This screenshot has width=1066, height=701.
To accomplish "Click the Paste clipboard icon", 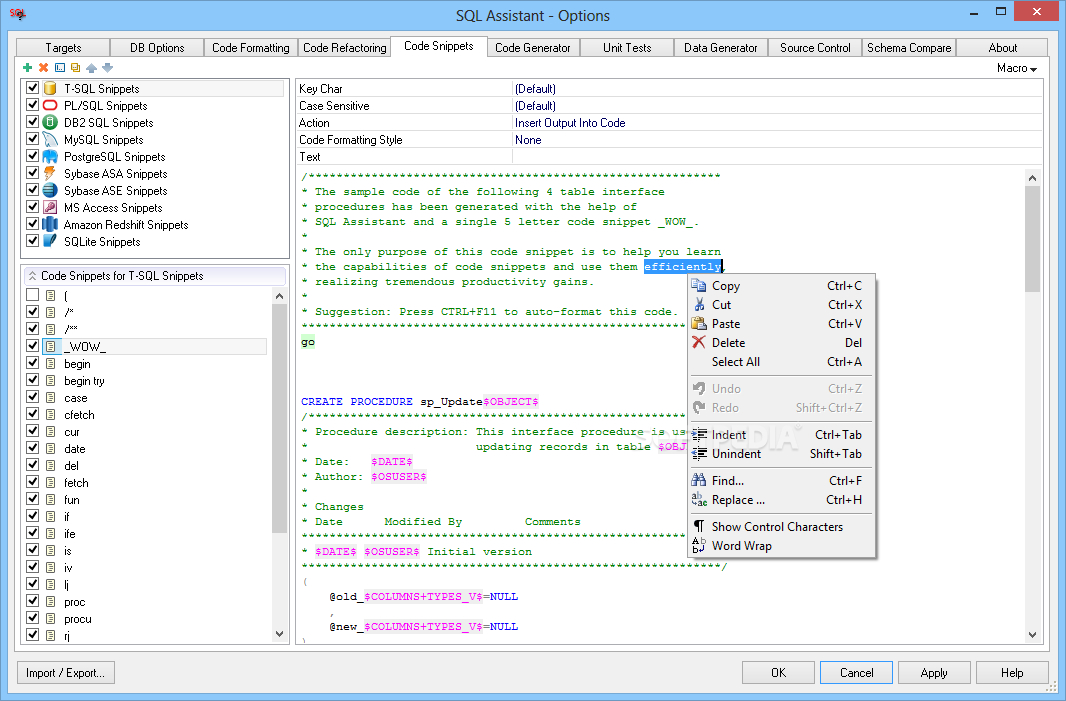I will tap(699, 324).
